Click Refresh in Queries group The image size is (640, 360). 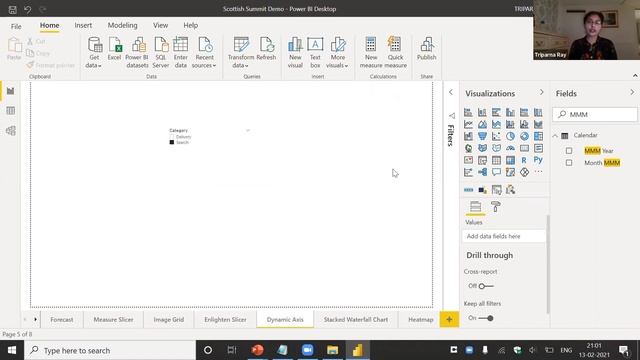click(x=266, y=49)
